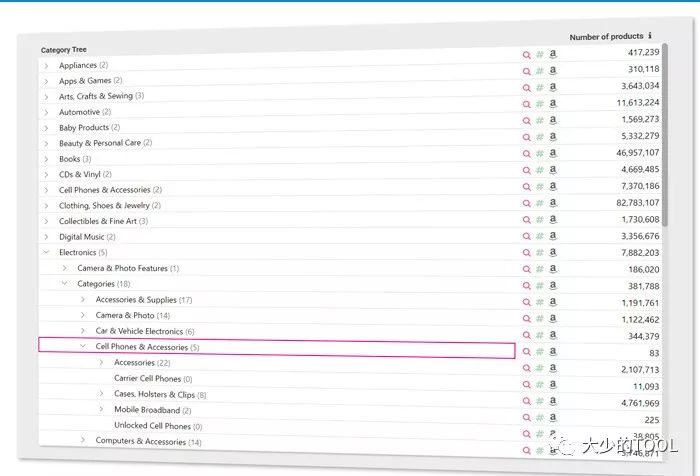Open Amazon icon beside 4,761,969
This screenshot has width=700, height=476.
(553, 401)
